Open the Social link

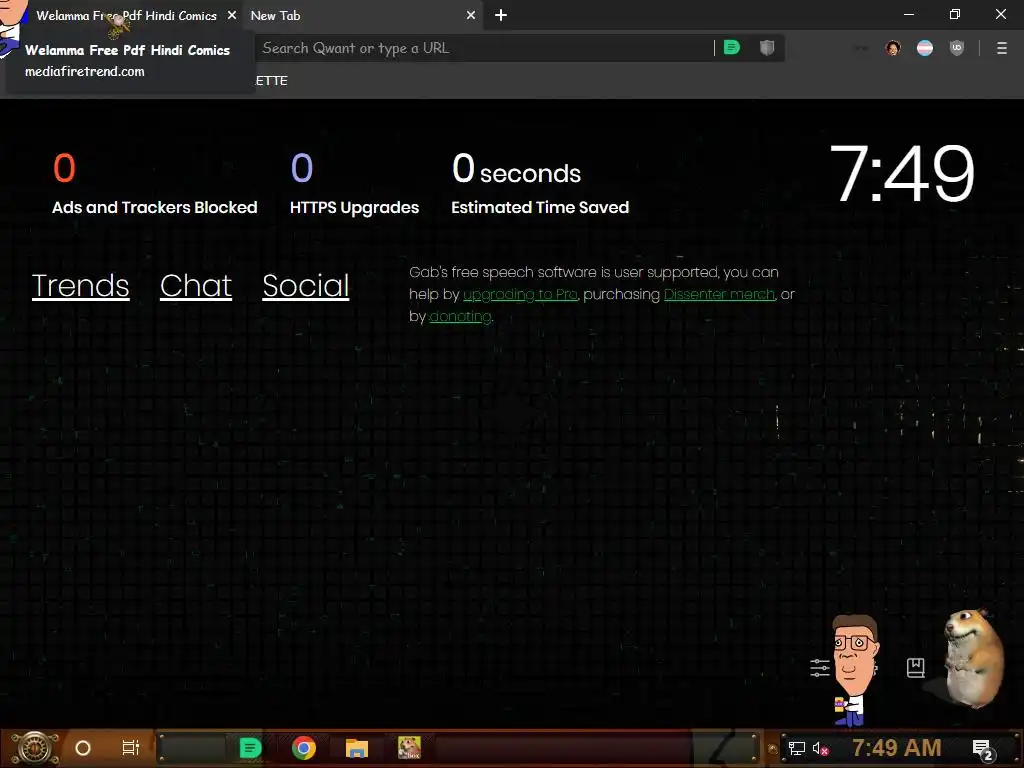point(306,286)
